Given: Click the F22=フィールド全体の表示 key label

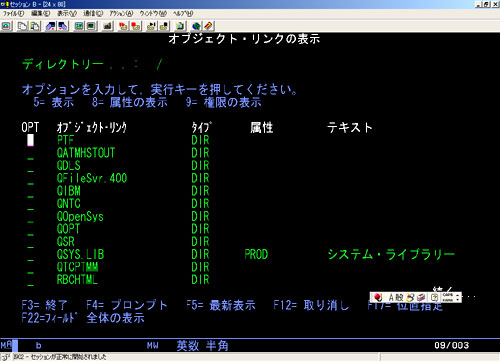Looking at the screenshot, I should (83, 318).
